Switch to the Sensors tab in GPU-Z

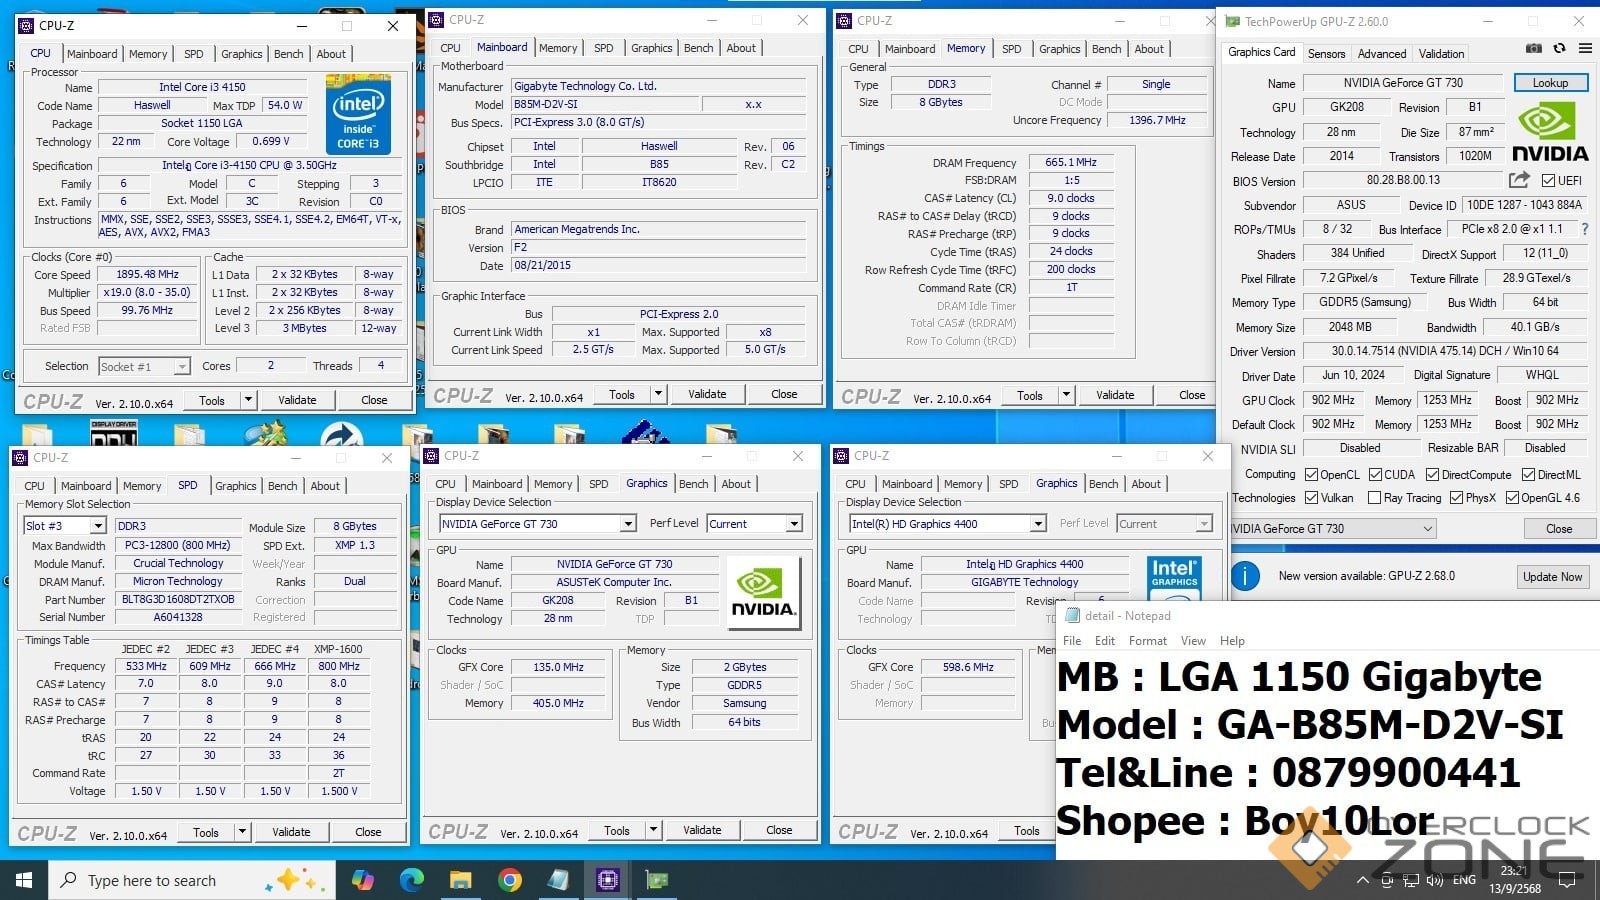(x=1326, y=54)
